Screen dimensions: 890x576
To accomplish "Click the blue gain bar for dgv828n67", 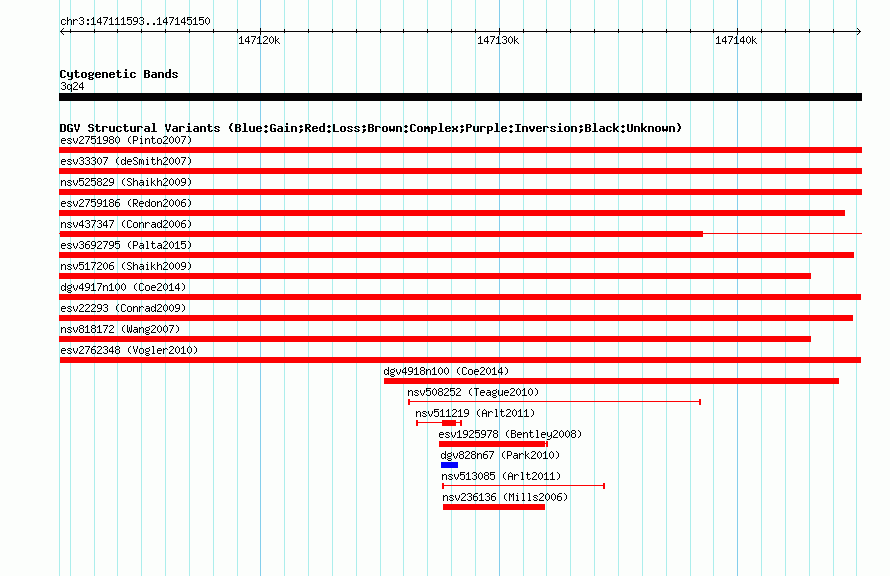I will (450, 465).
